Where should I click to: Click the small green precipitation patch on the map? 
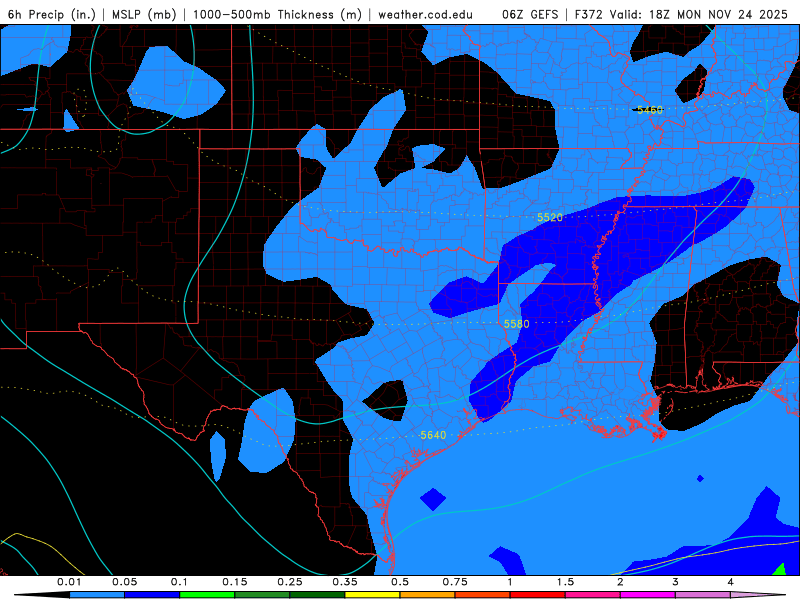(780, 569)
